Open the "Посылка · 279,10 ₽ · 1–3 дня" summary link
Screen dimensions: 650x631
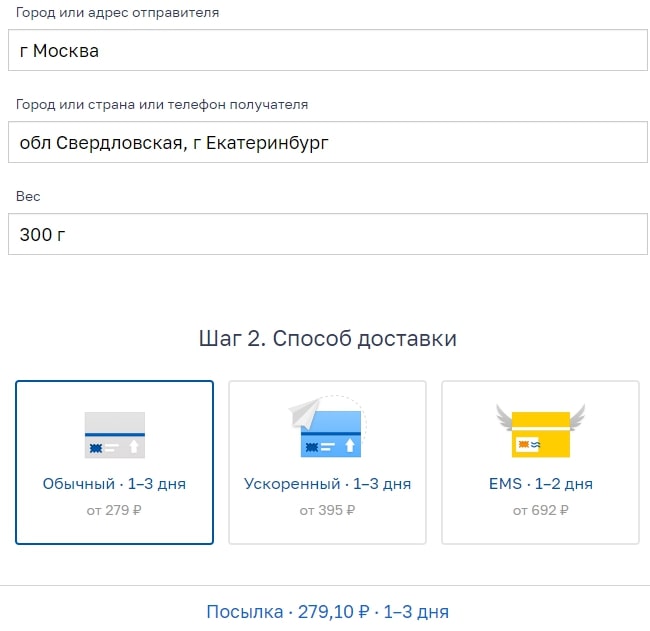point(327,612)
